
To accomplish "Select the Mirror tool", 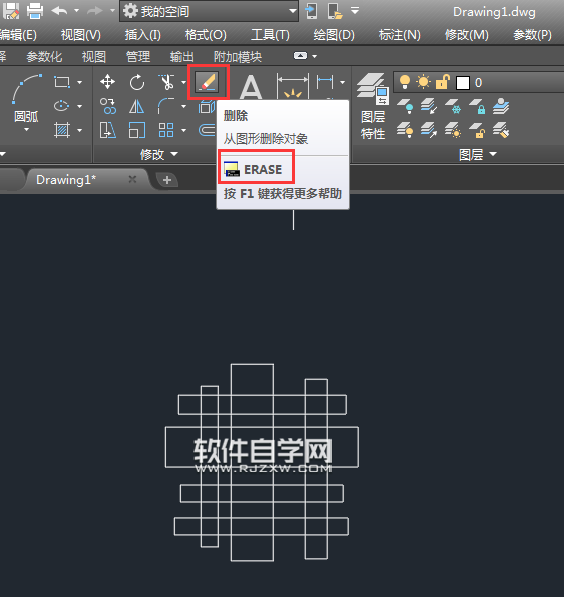I will pyautogui.click(x=136, y=107).
